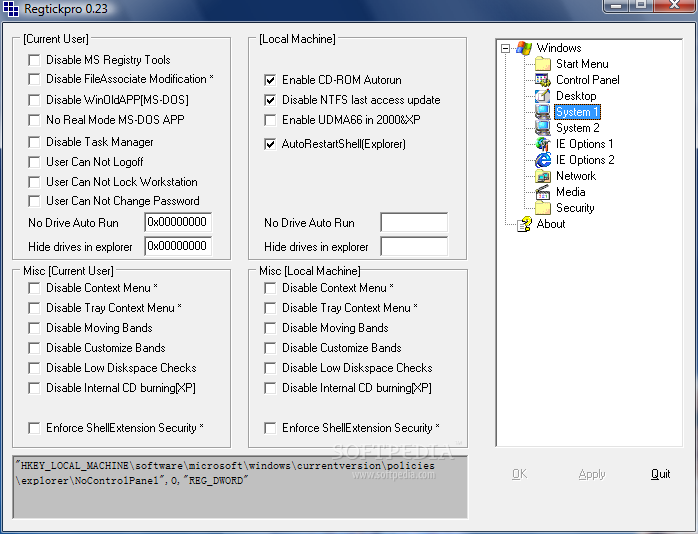Viewport: 698px width, 534px height.
Task: Check No Real Mode MS-DOS APP
Action: pos(34,120)
